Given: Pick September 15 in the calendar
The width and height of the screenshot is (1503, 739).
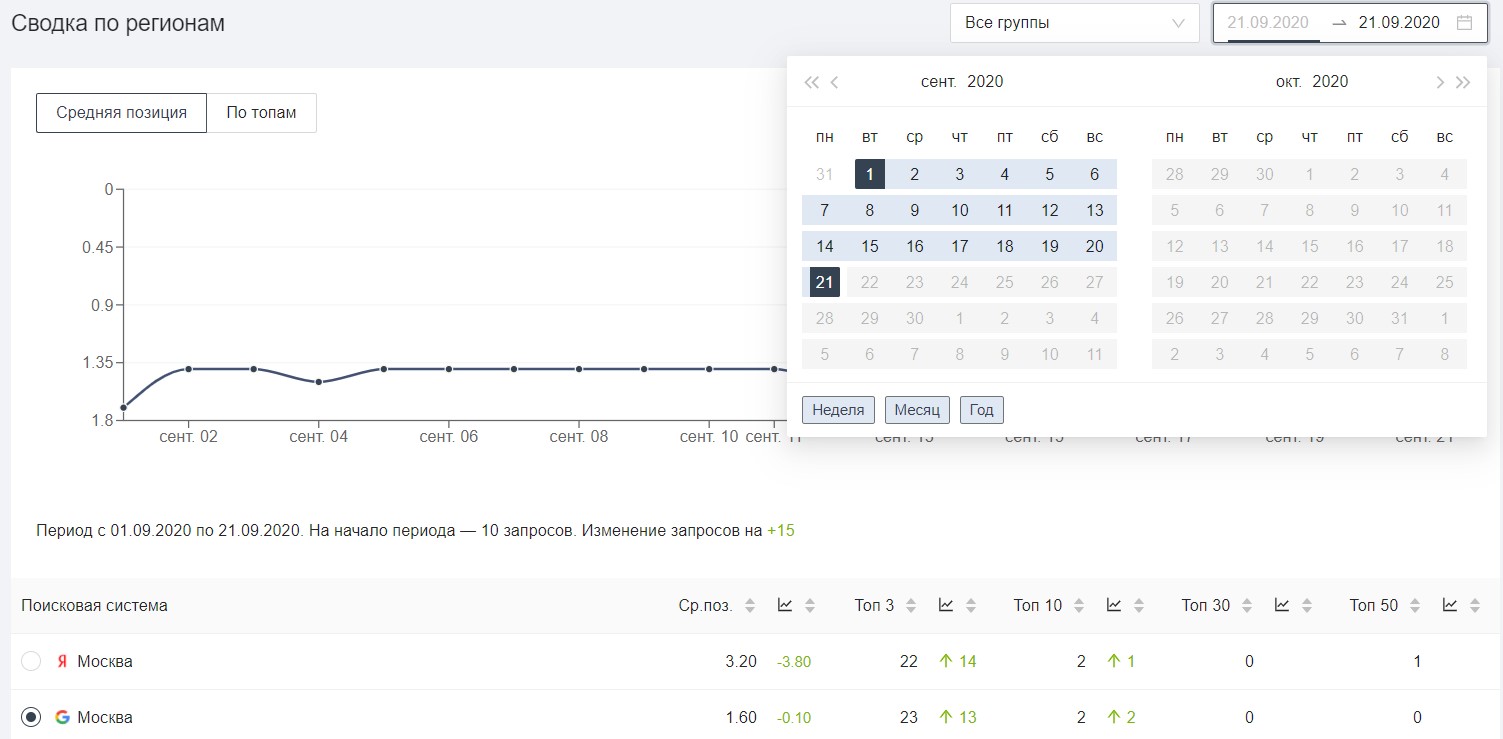Looking at the screenshot, I should click(870, 246).
